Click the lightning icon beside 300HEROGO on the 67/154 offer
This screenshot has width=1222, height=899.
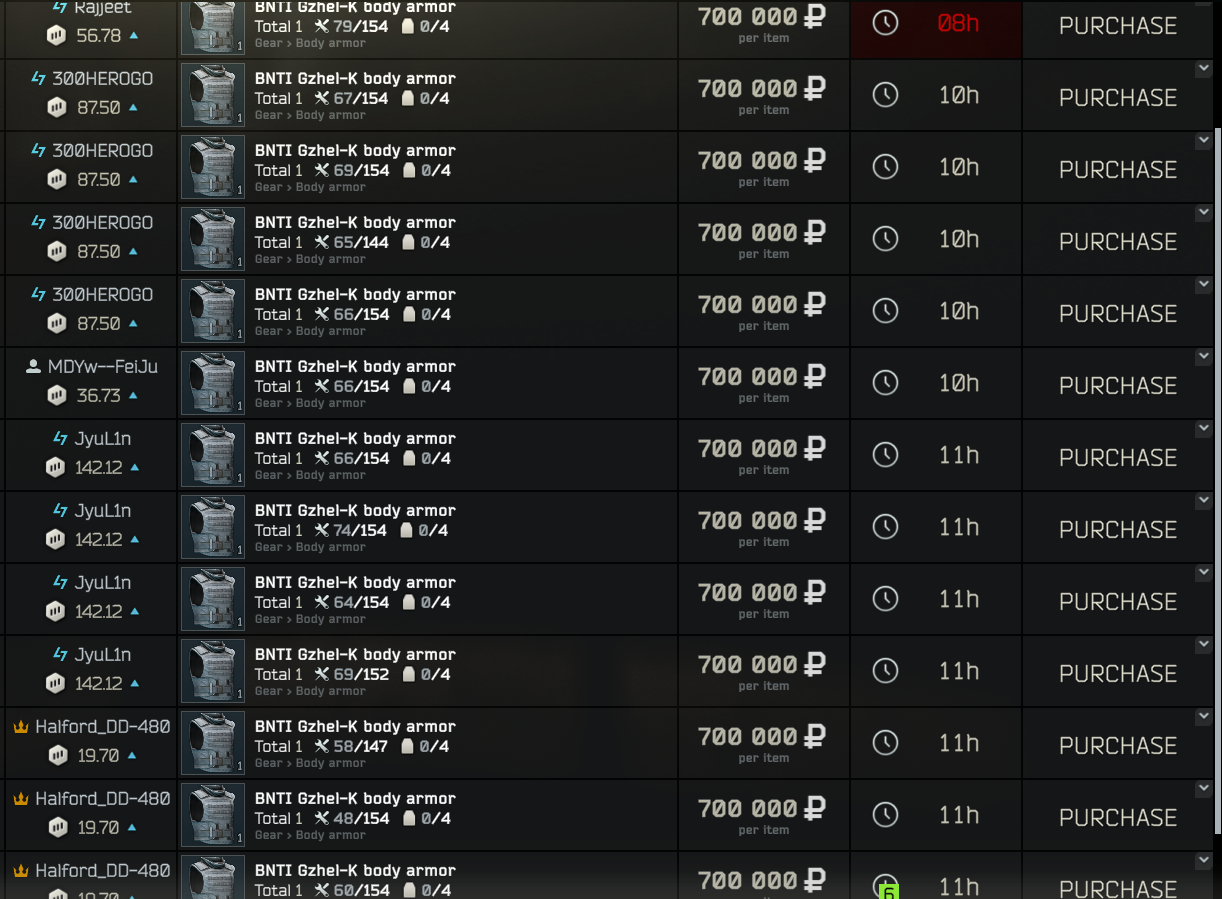[39, 79]
